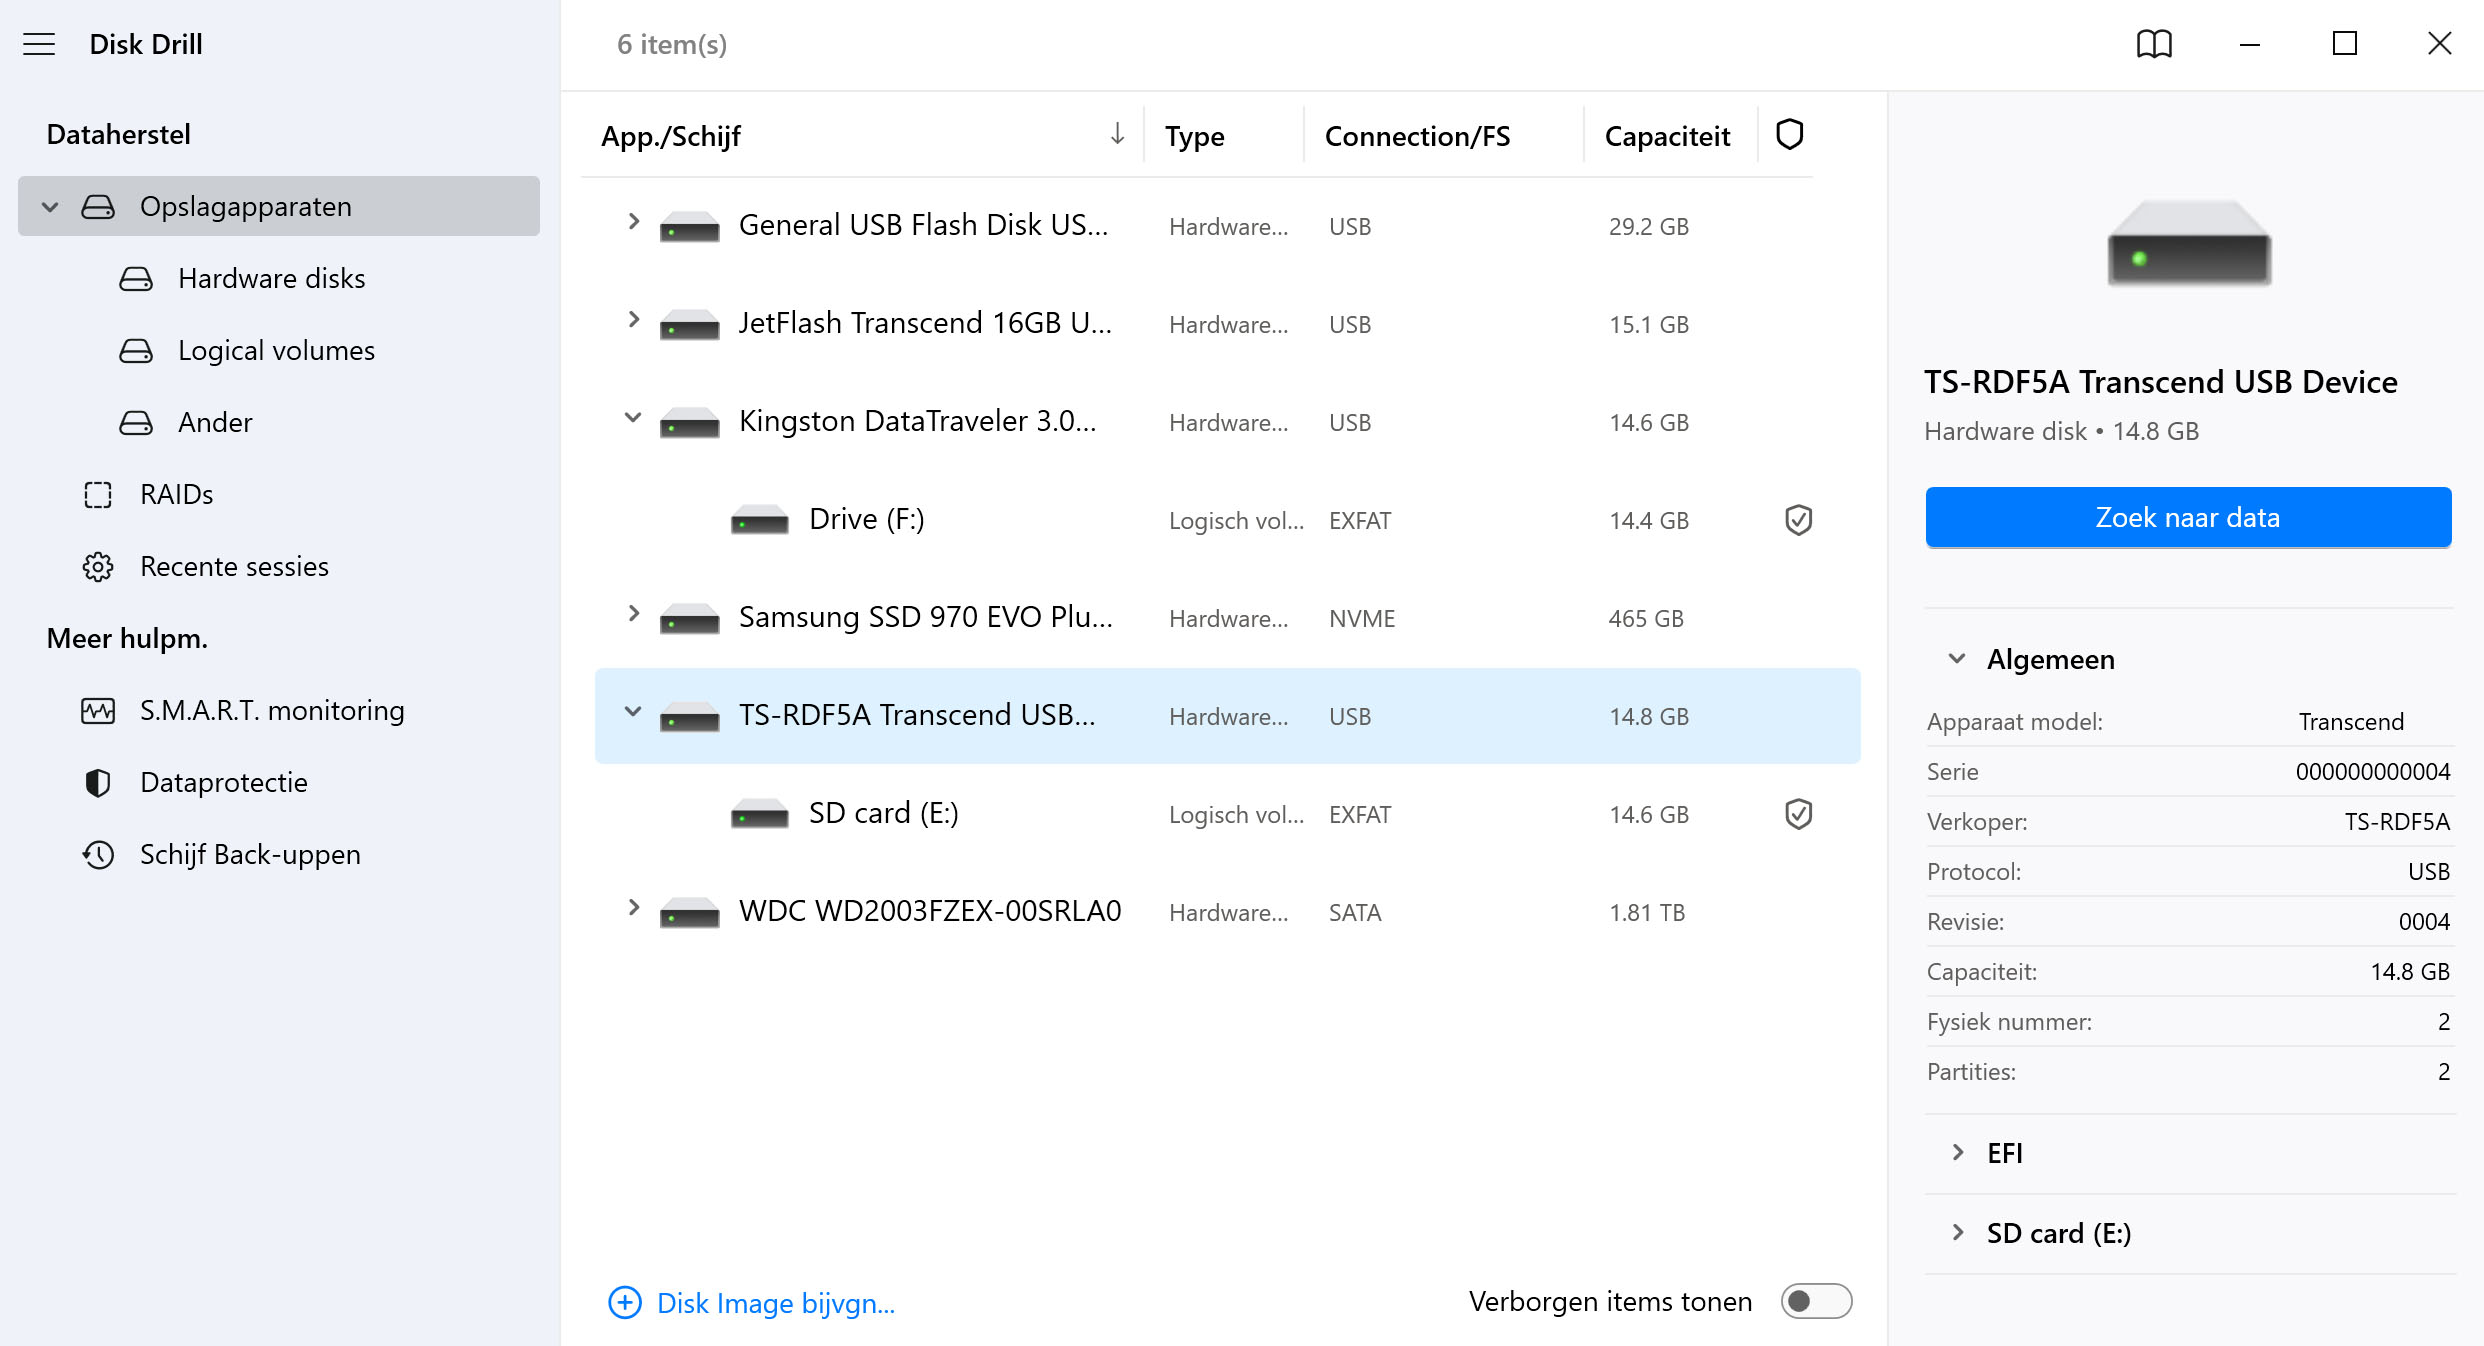Expand Samsung SSD 970 EVO Plus row

pos(632,613)
